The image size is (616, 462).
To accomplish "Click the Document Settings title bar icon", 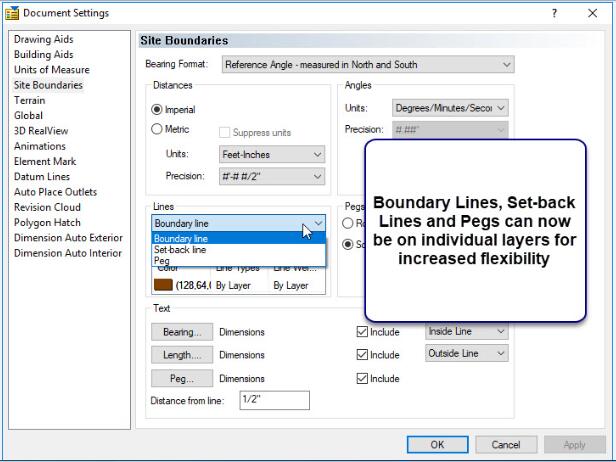I will [x=12, y=13].
